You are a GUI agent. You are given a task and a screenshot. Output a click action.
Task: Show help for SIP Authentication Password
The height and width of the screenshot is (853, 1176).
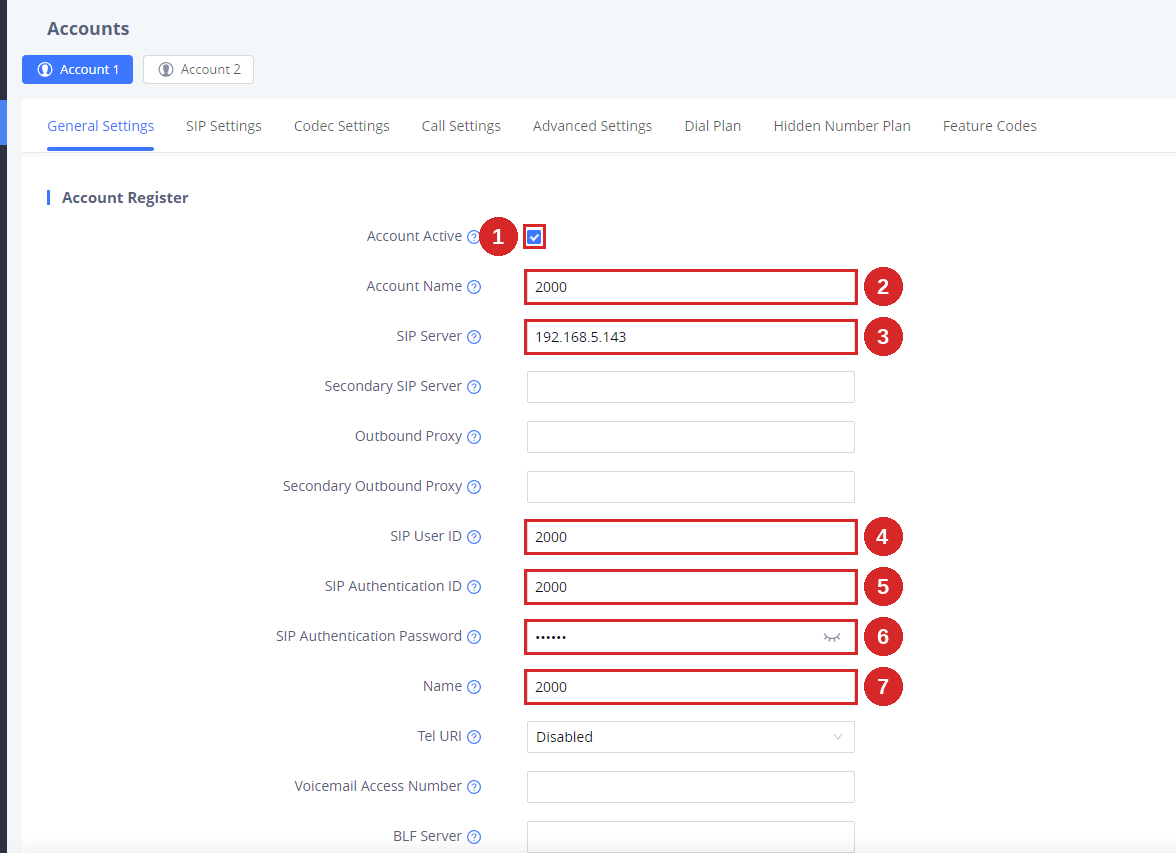pyautogui.click(x=474, y=637)
